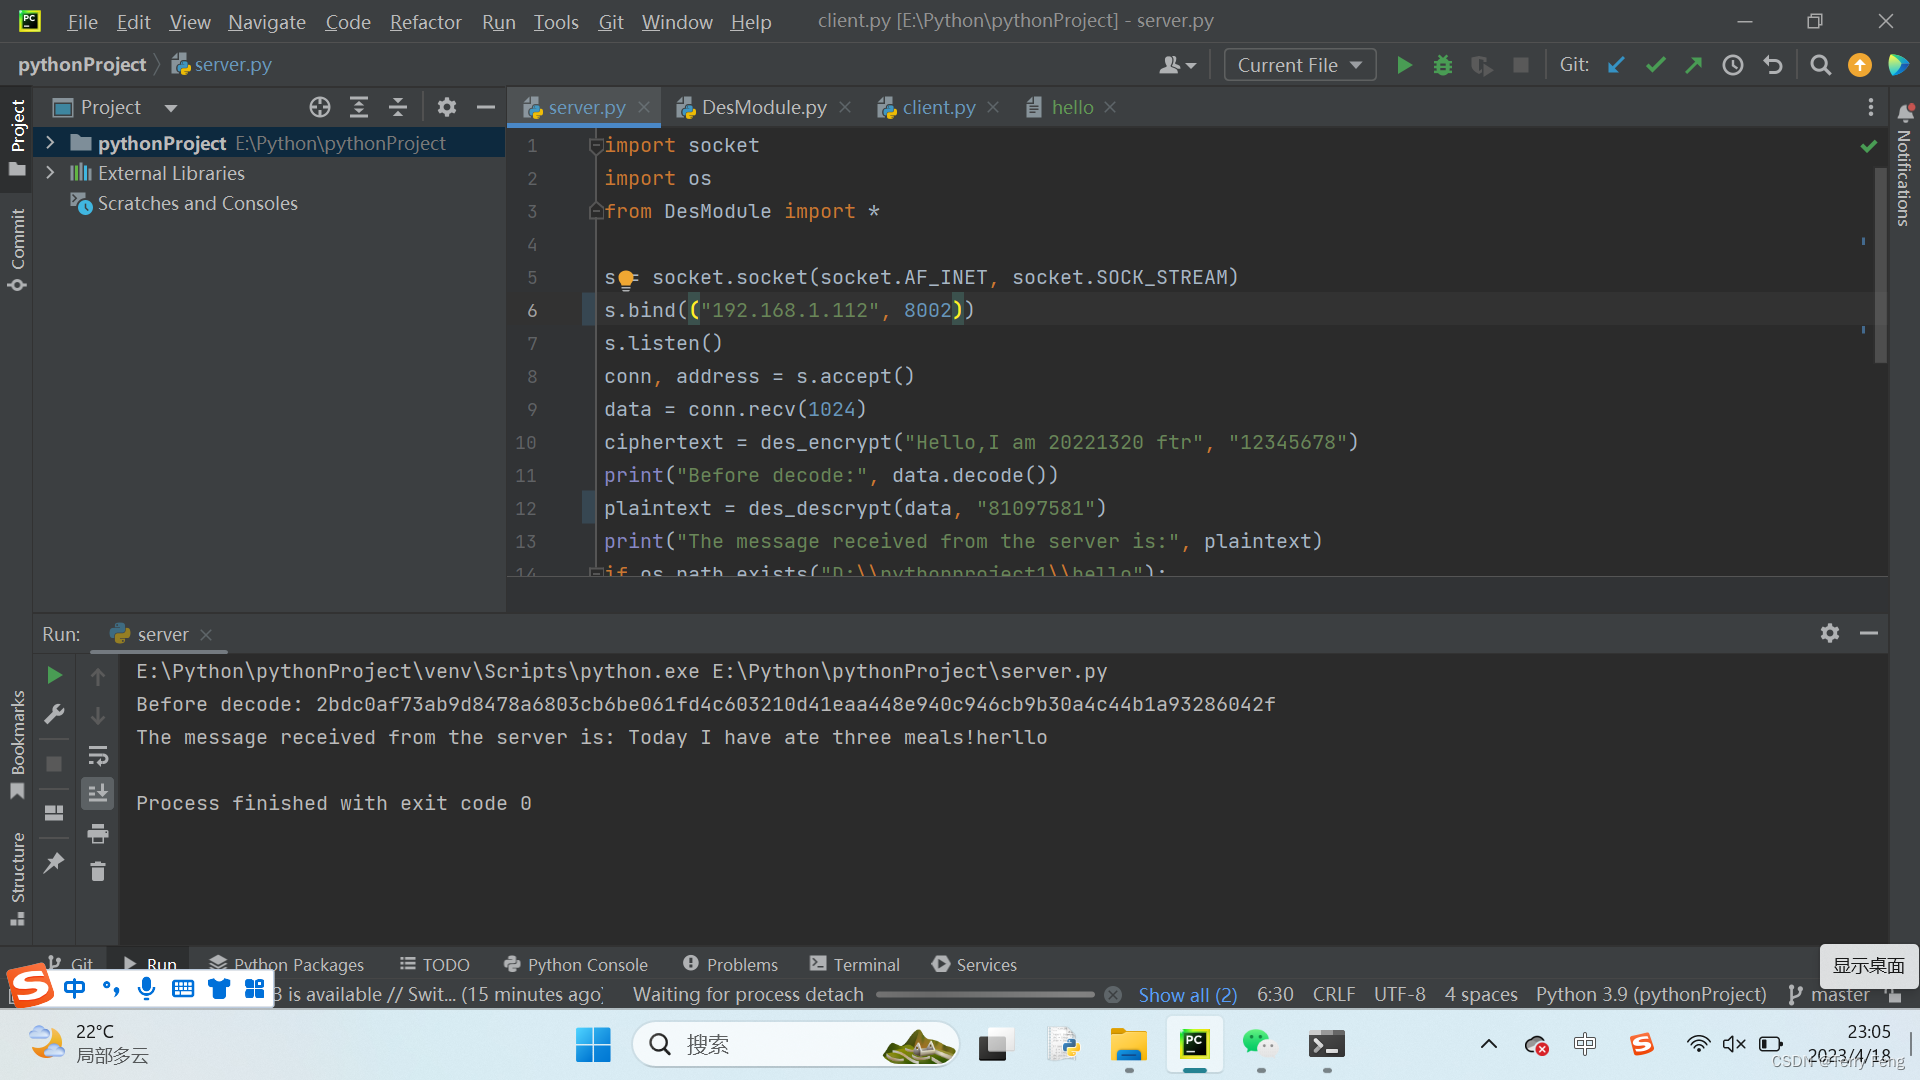Click the Scroll up icon in Run output
This screenshot has width=1920, height=1080.
(99, 675)
